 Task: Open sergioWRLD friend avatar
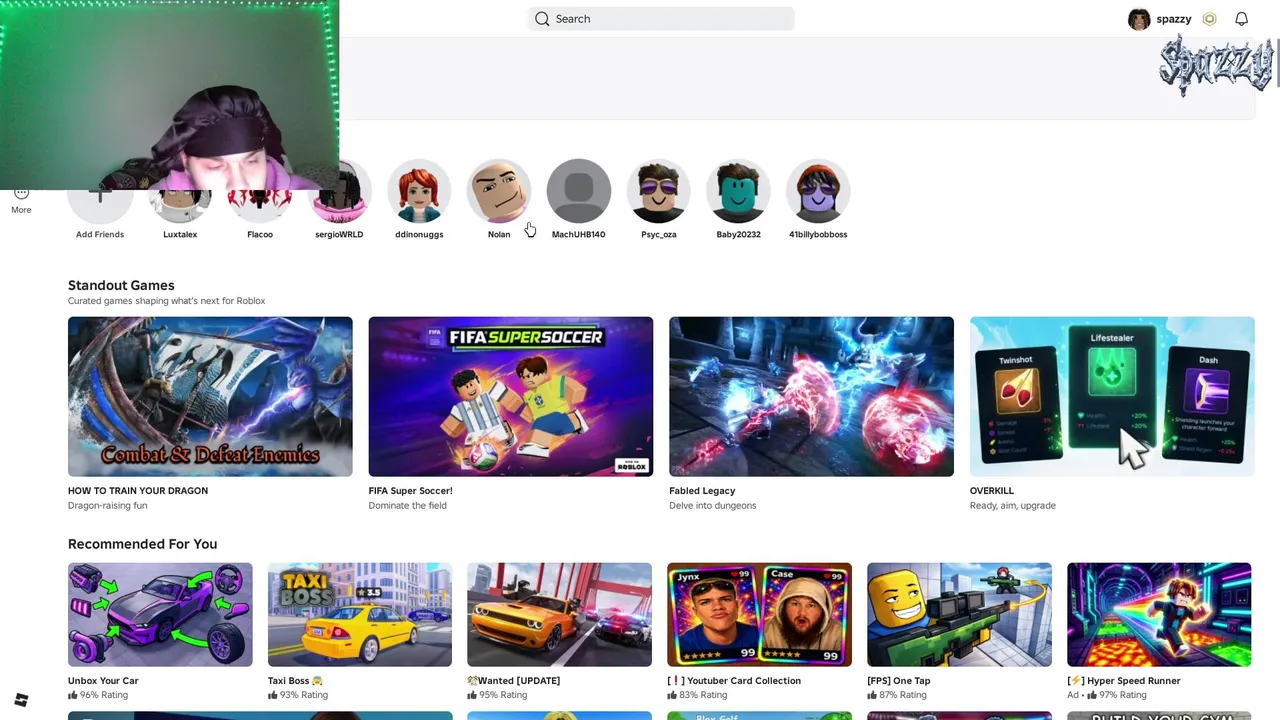[339, 205]
